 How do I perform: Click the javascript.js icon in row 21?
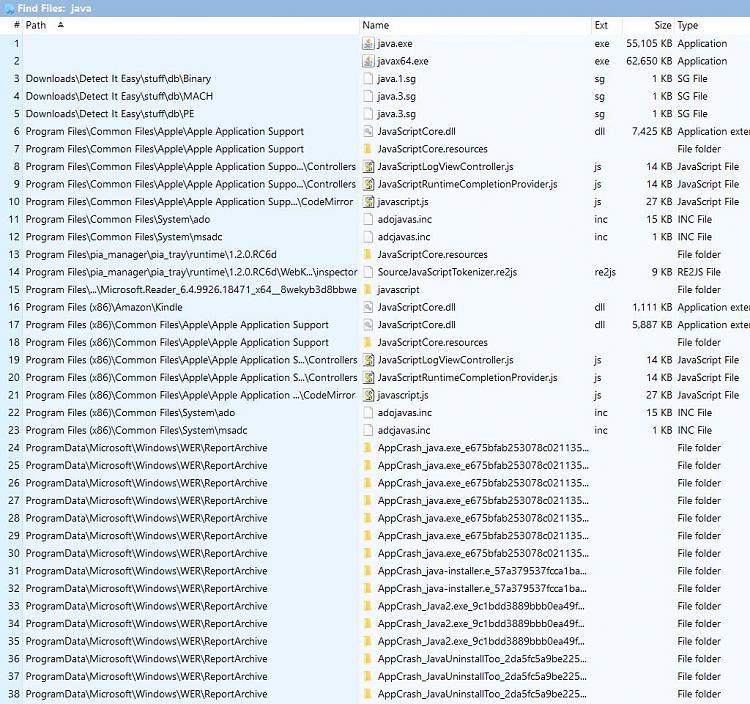pos(368,395)
